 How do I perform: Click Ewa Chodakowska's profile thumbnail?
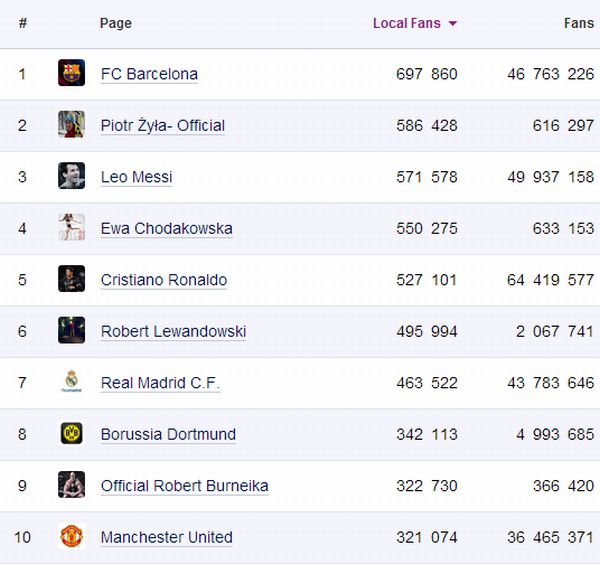click(71, 228)
